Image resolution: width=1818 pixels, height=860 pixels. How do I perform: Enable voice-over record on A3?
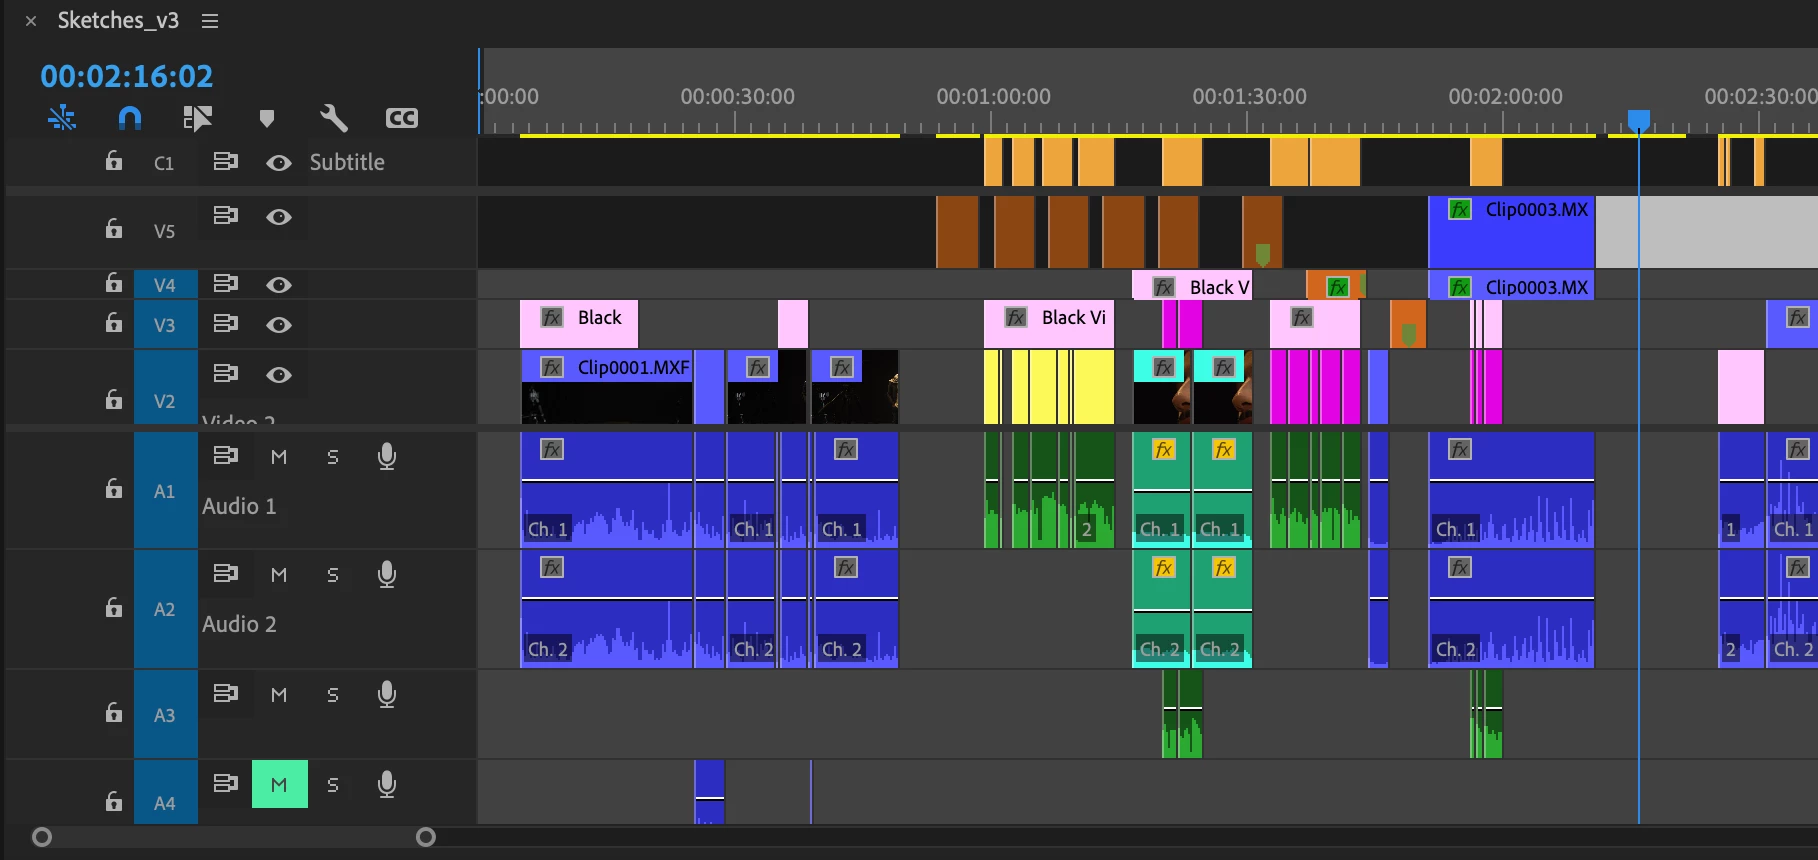click(387, 695)
